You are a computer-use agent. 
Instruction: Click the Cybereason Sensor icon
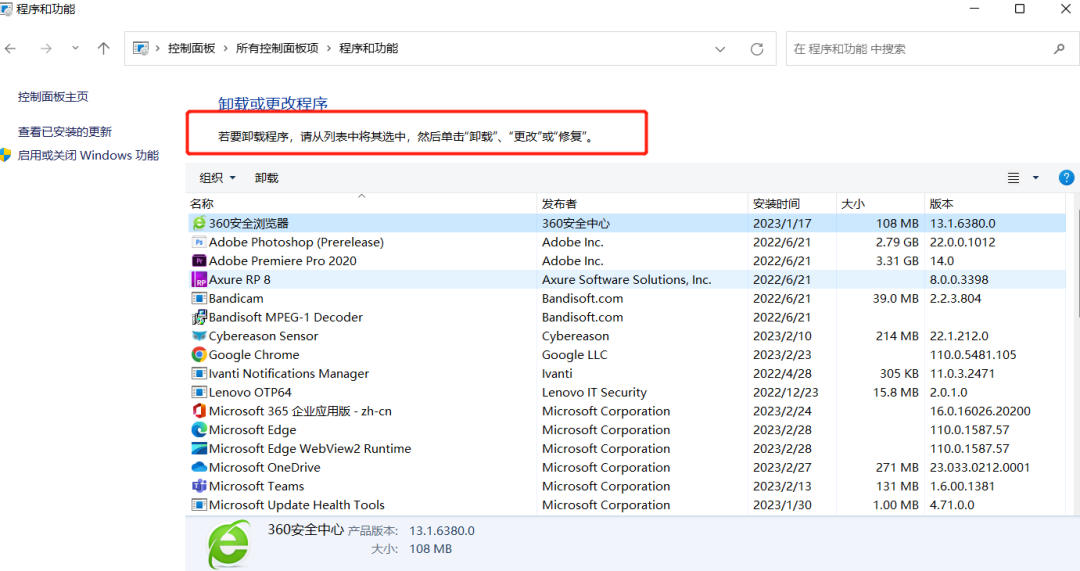click(198, 335)
